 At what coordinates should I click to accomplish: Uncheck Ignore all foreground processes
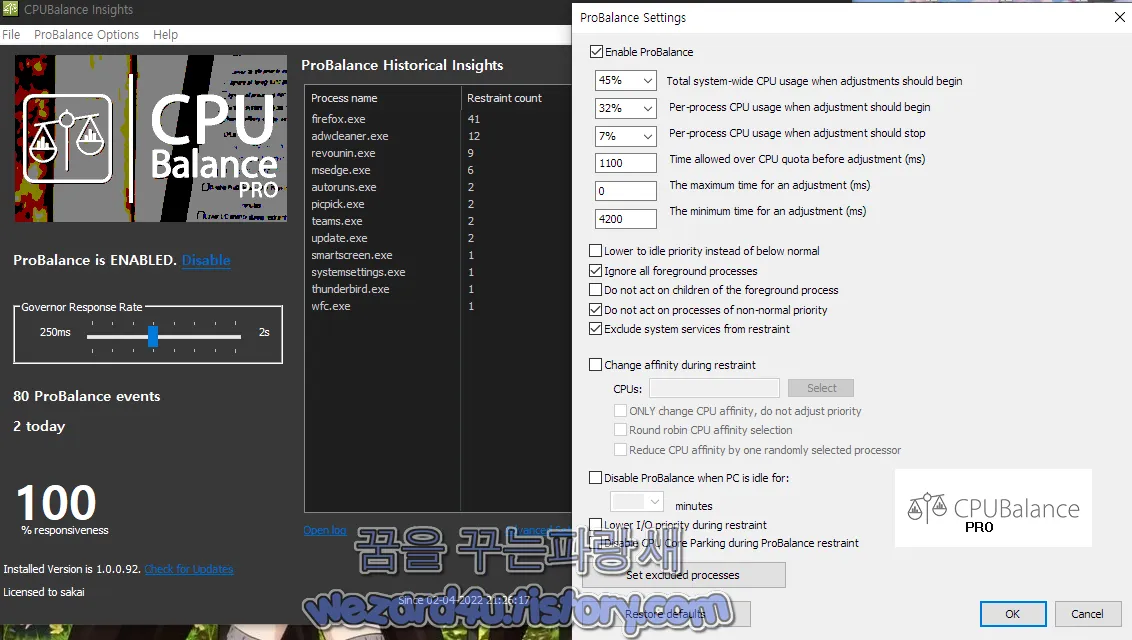(x=596, y=271)
